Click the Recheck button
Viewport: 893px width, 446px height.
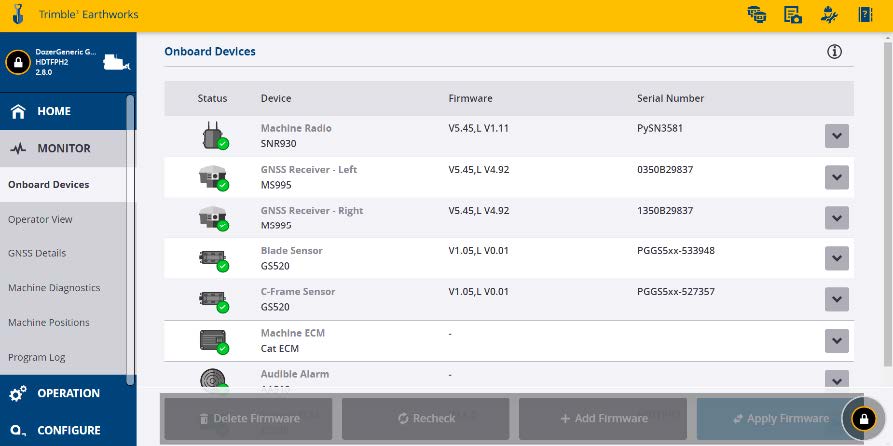point(425,419)
